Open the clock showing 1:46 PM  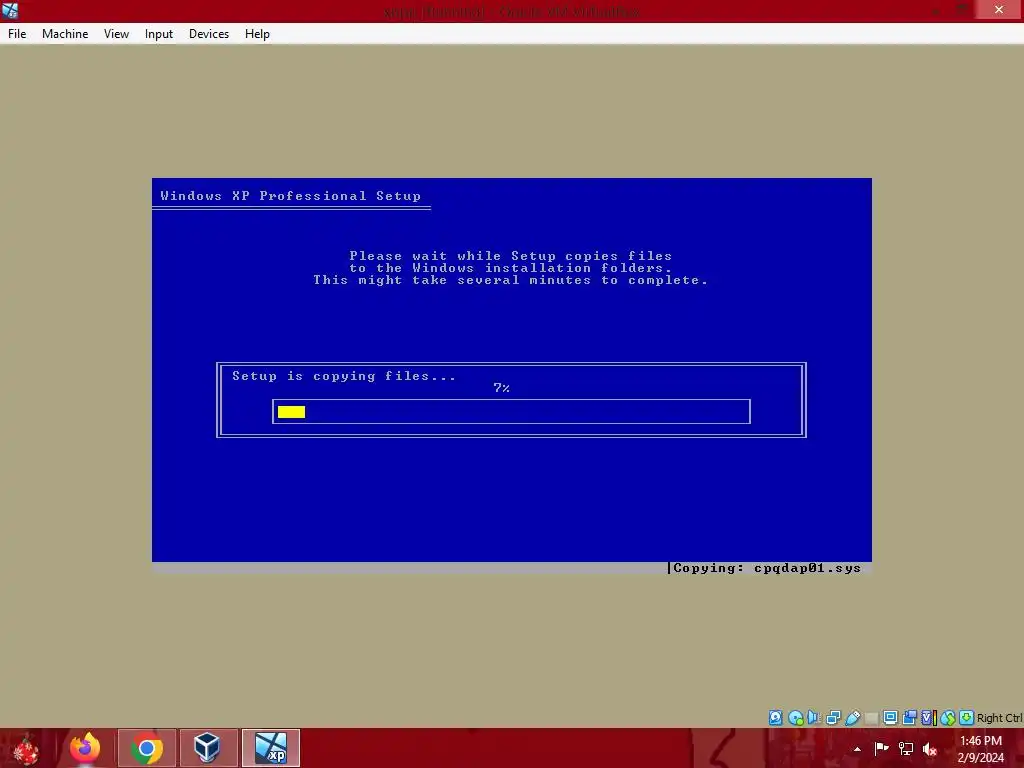pos(981,749)
